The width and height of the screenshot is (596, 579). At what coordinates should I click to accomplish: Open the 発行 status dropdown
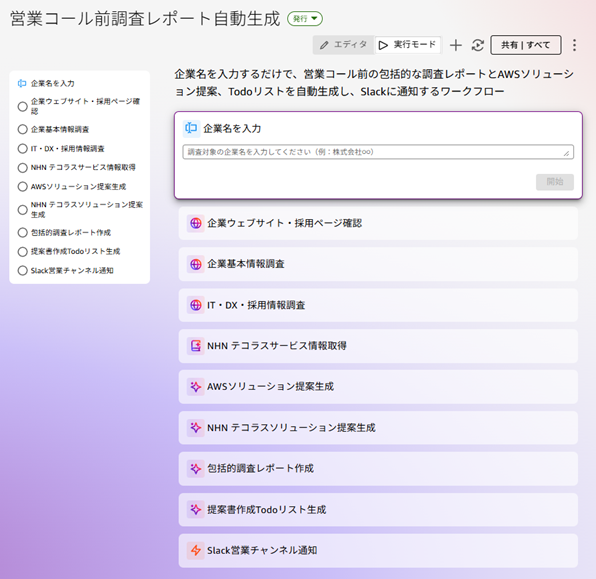tap(305, 19)
